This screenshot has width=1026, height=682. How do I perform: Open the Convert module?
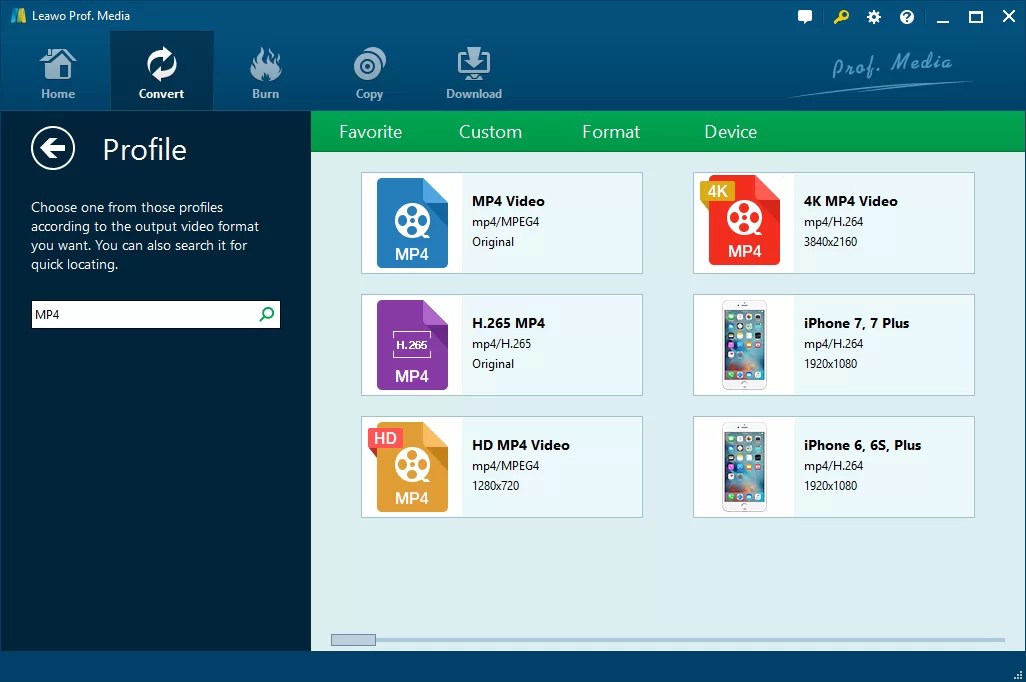162,73
